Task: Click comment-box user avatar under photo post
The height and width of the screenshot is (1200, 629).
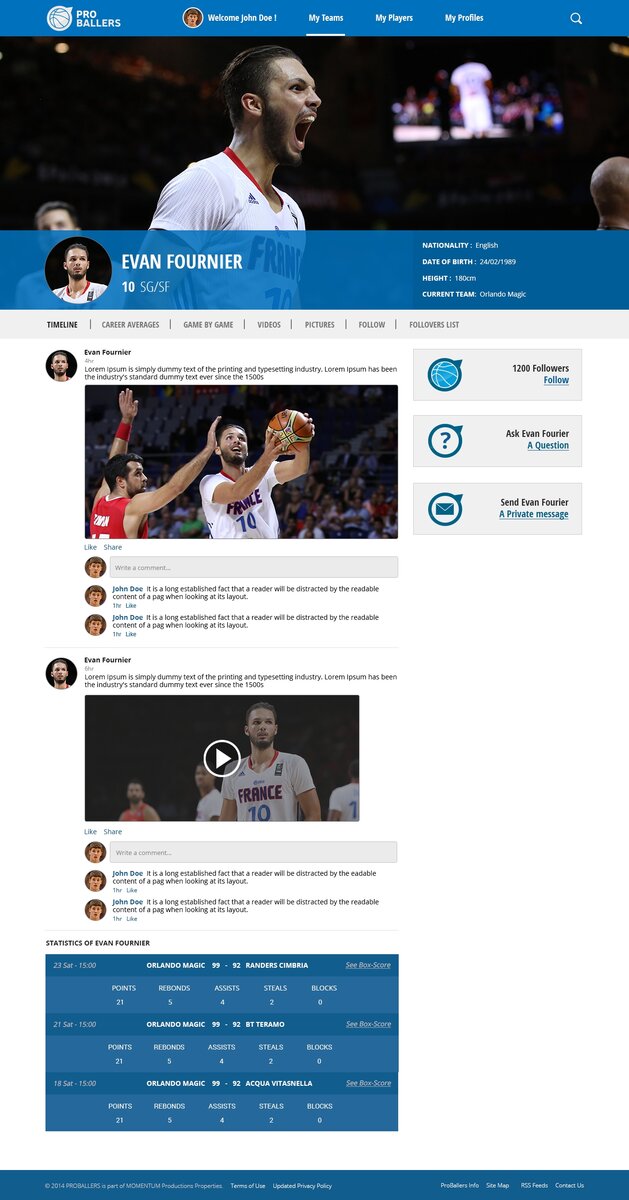Action: [95, 567]
